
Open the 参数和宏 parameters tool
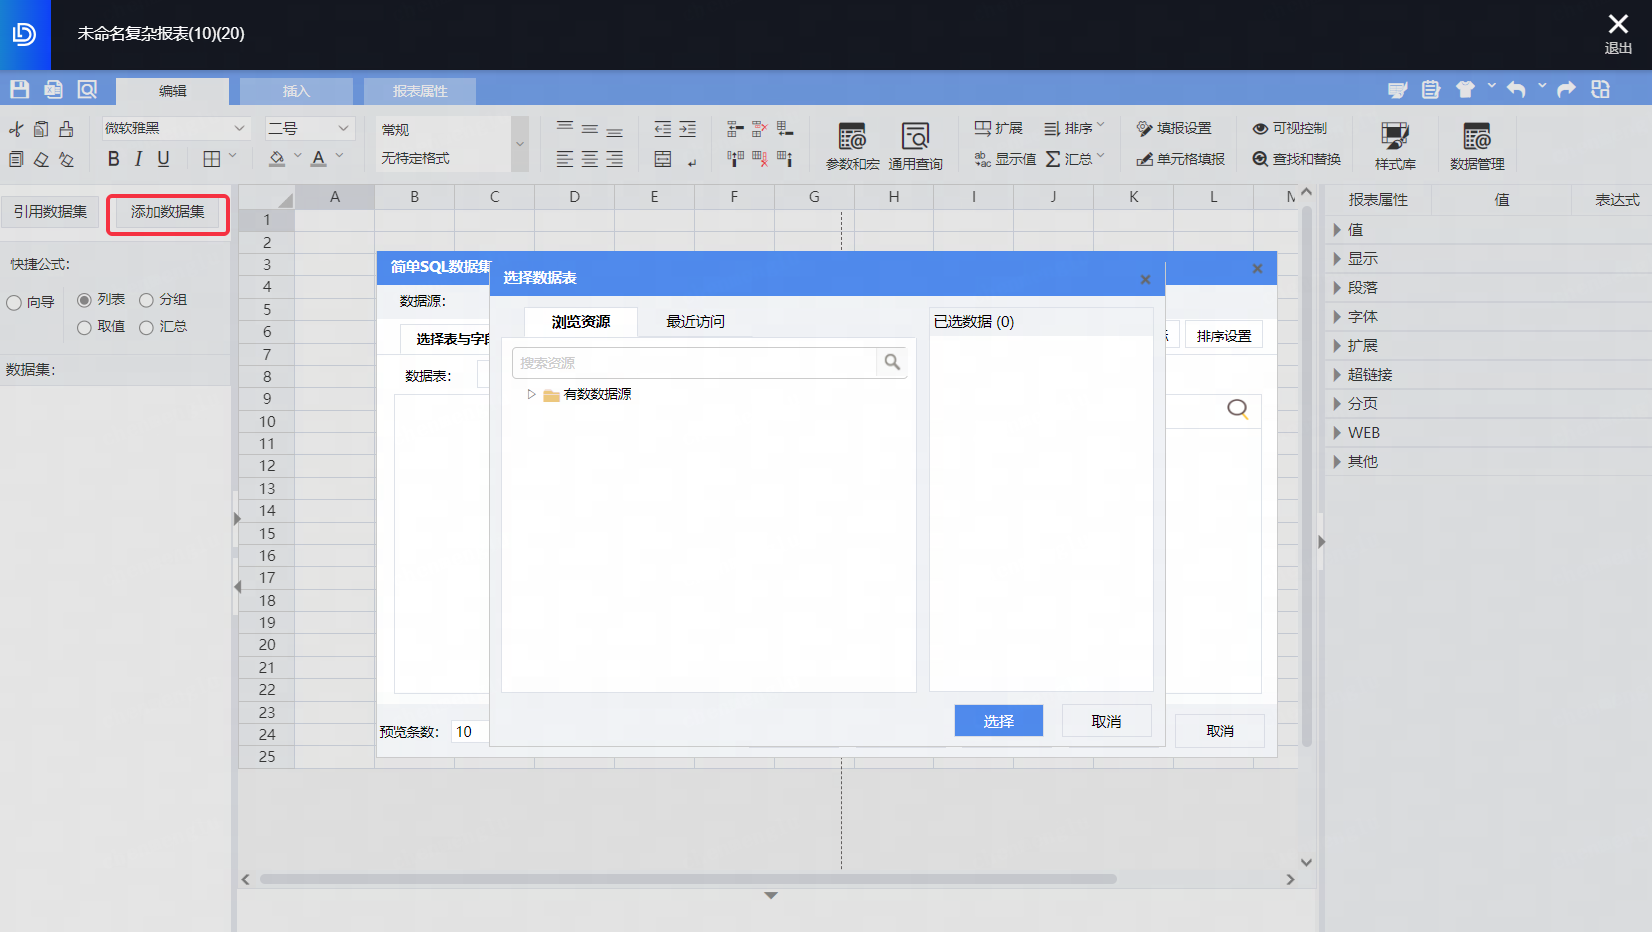click(x=852, y=145)
